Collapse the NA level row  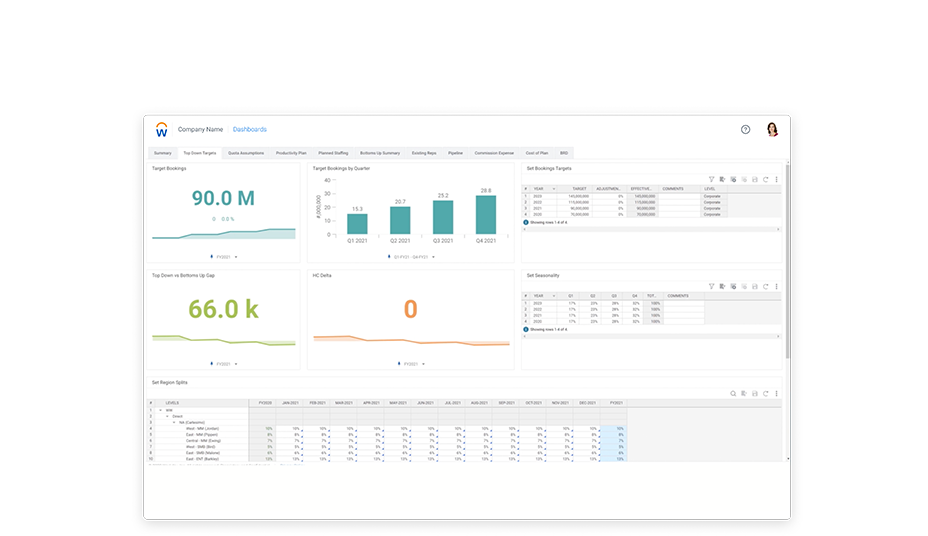point(174,422)
